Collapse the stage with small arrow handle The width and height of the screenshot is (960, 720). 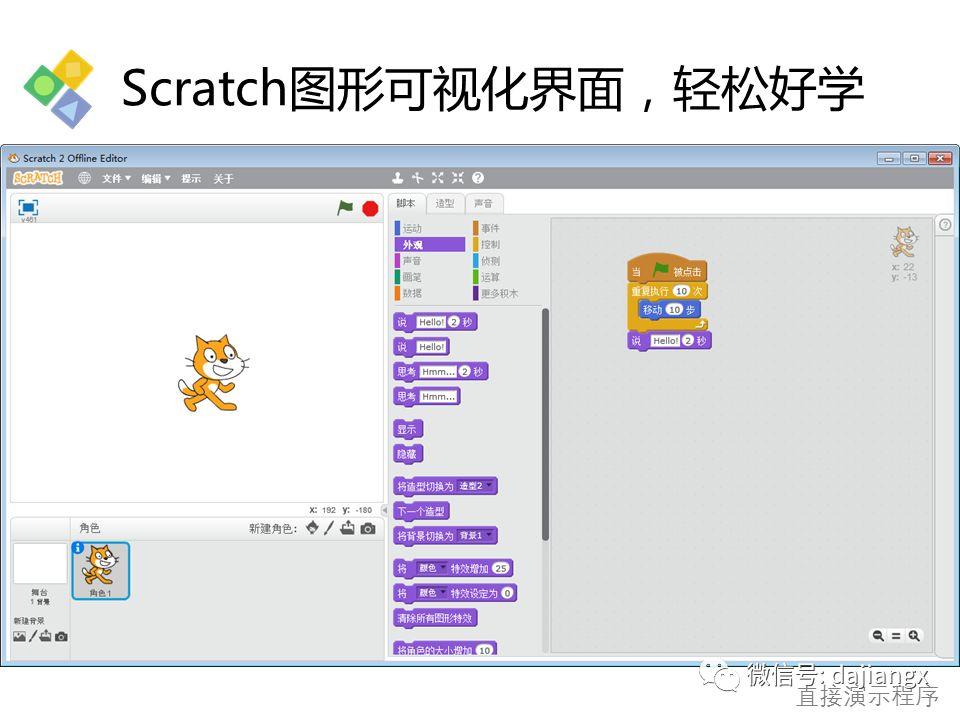coord(384,509)
